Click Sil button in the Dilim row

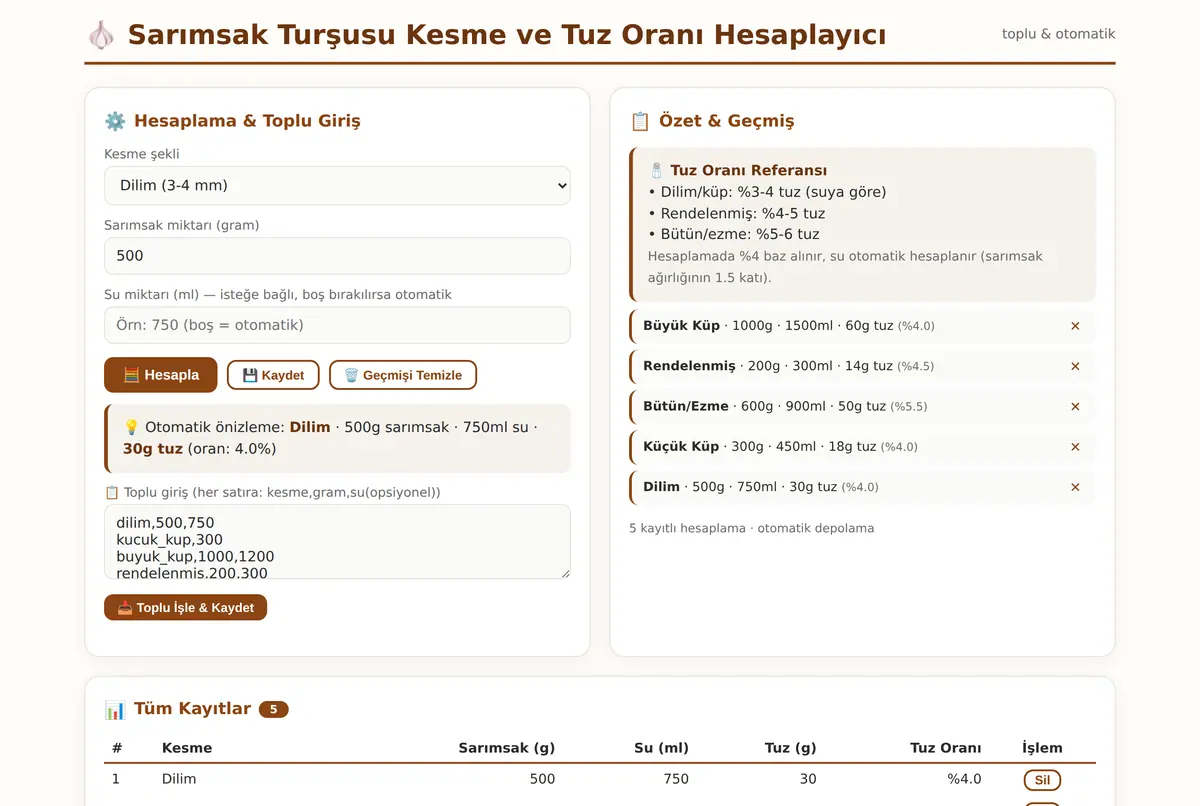1042,780
